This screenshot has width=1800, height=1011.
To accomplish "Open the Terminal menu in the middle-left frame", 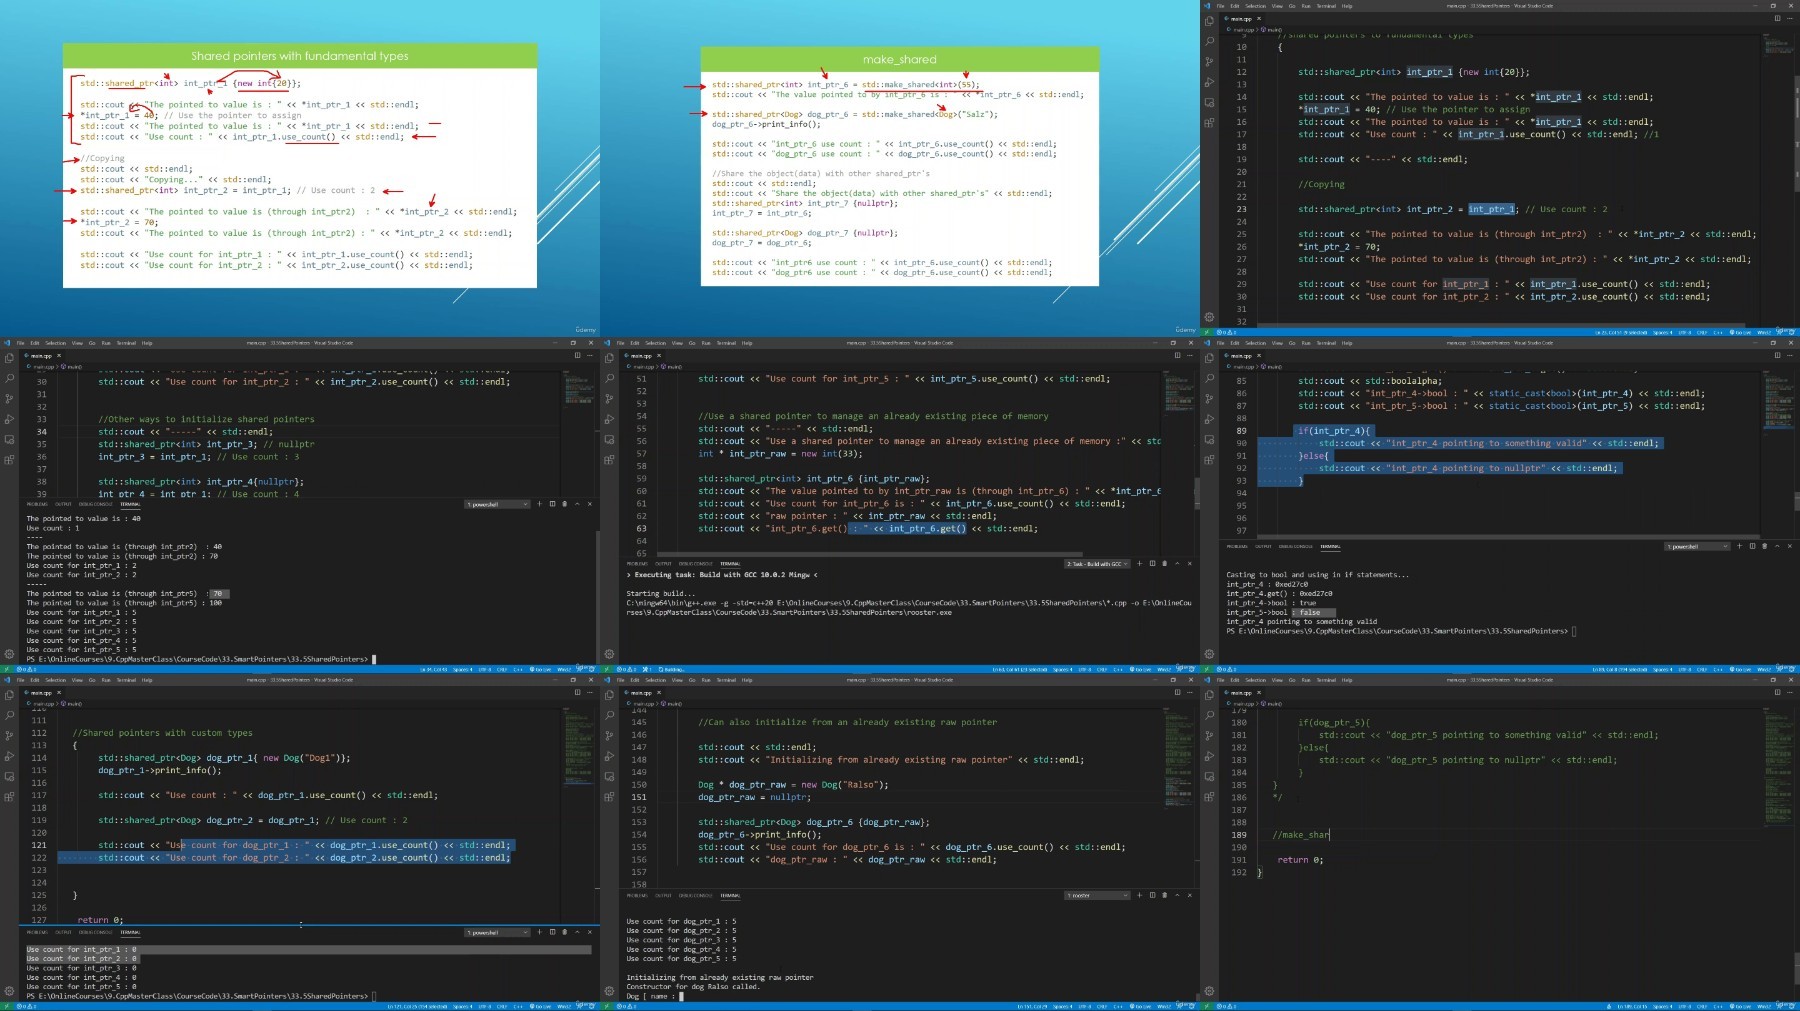I will [x=126, y=343].
